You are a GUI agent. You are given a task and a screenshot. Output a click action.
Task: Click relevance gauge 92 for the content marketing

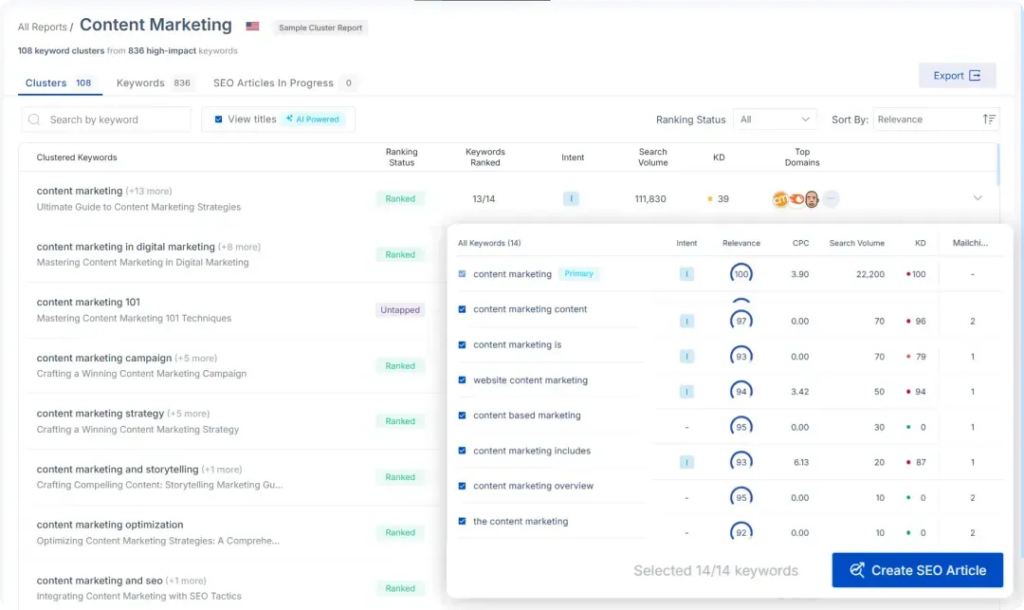tap(741, 532)
